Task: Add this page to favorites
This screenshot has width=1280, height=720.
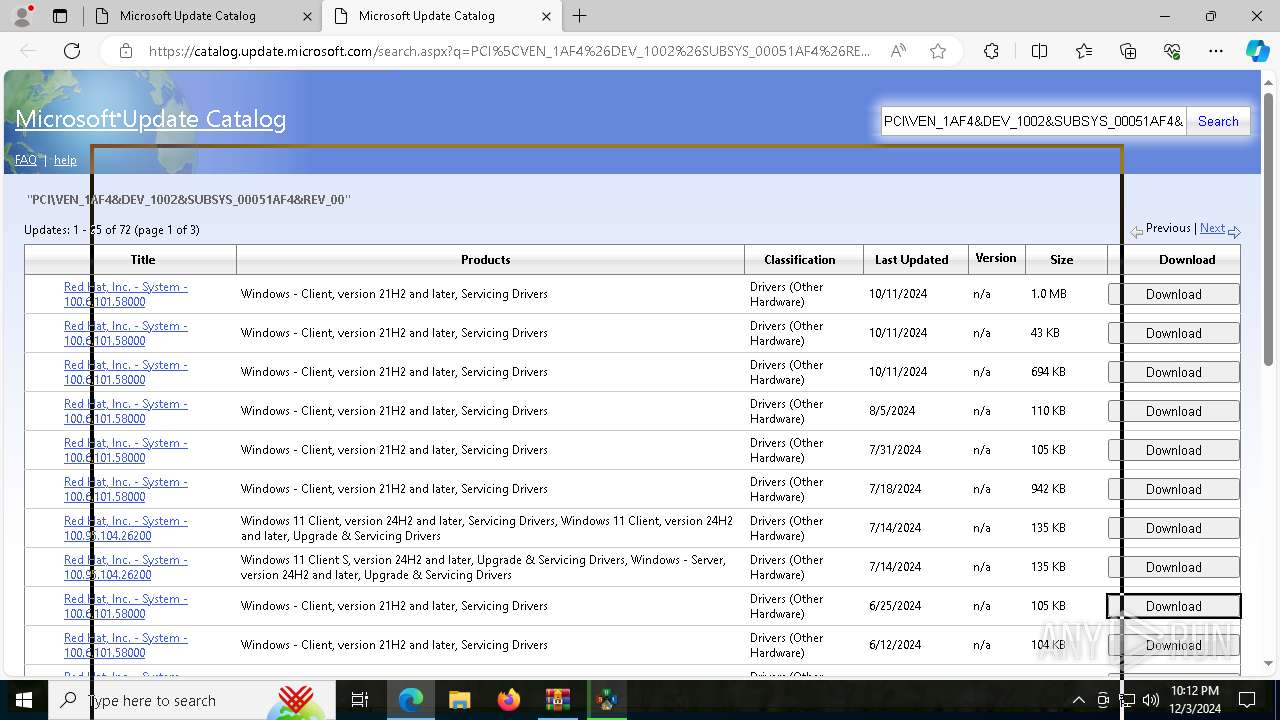Action: [x=937, y=51]
